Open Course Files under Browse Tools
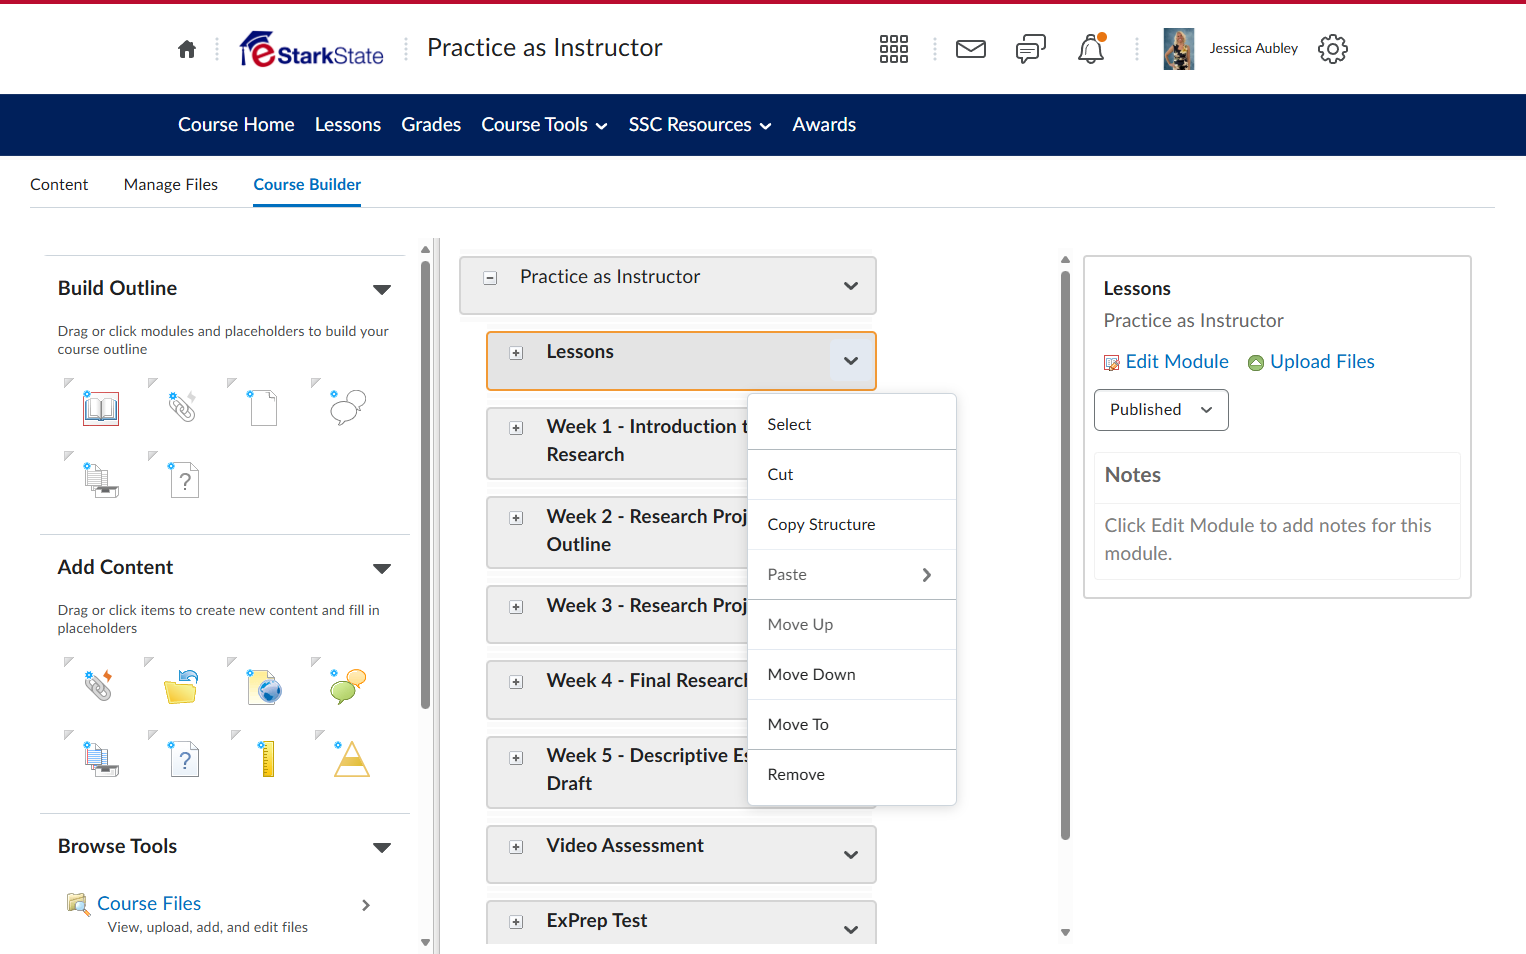Image resolution: width=1526 pixels, height=954 pixels. [x=149, y=904]
